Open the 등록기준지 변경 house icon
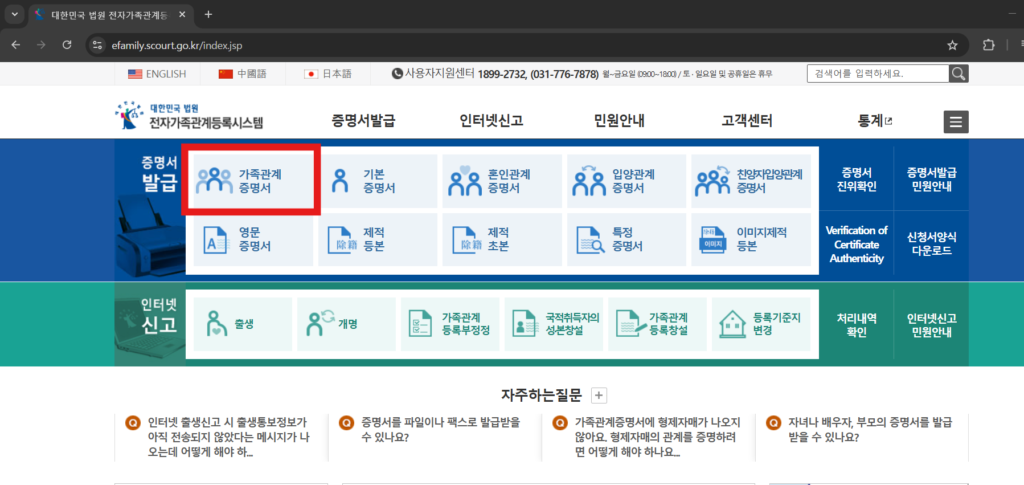The image size is (1024, 485). [x=733, y=323]
